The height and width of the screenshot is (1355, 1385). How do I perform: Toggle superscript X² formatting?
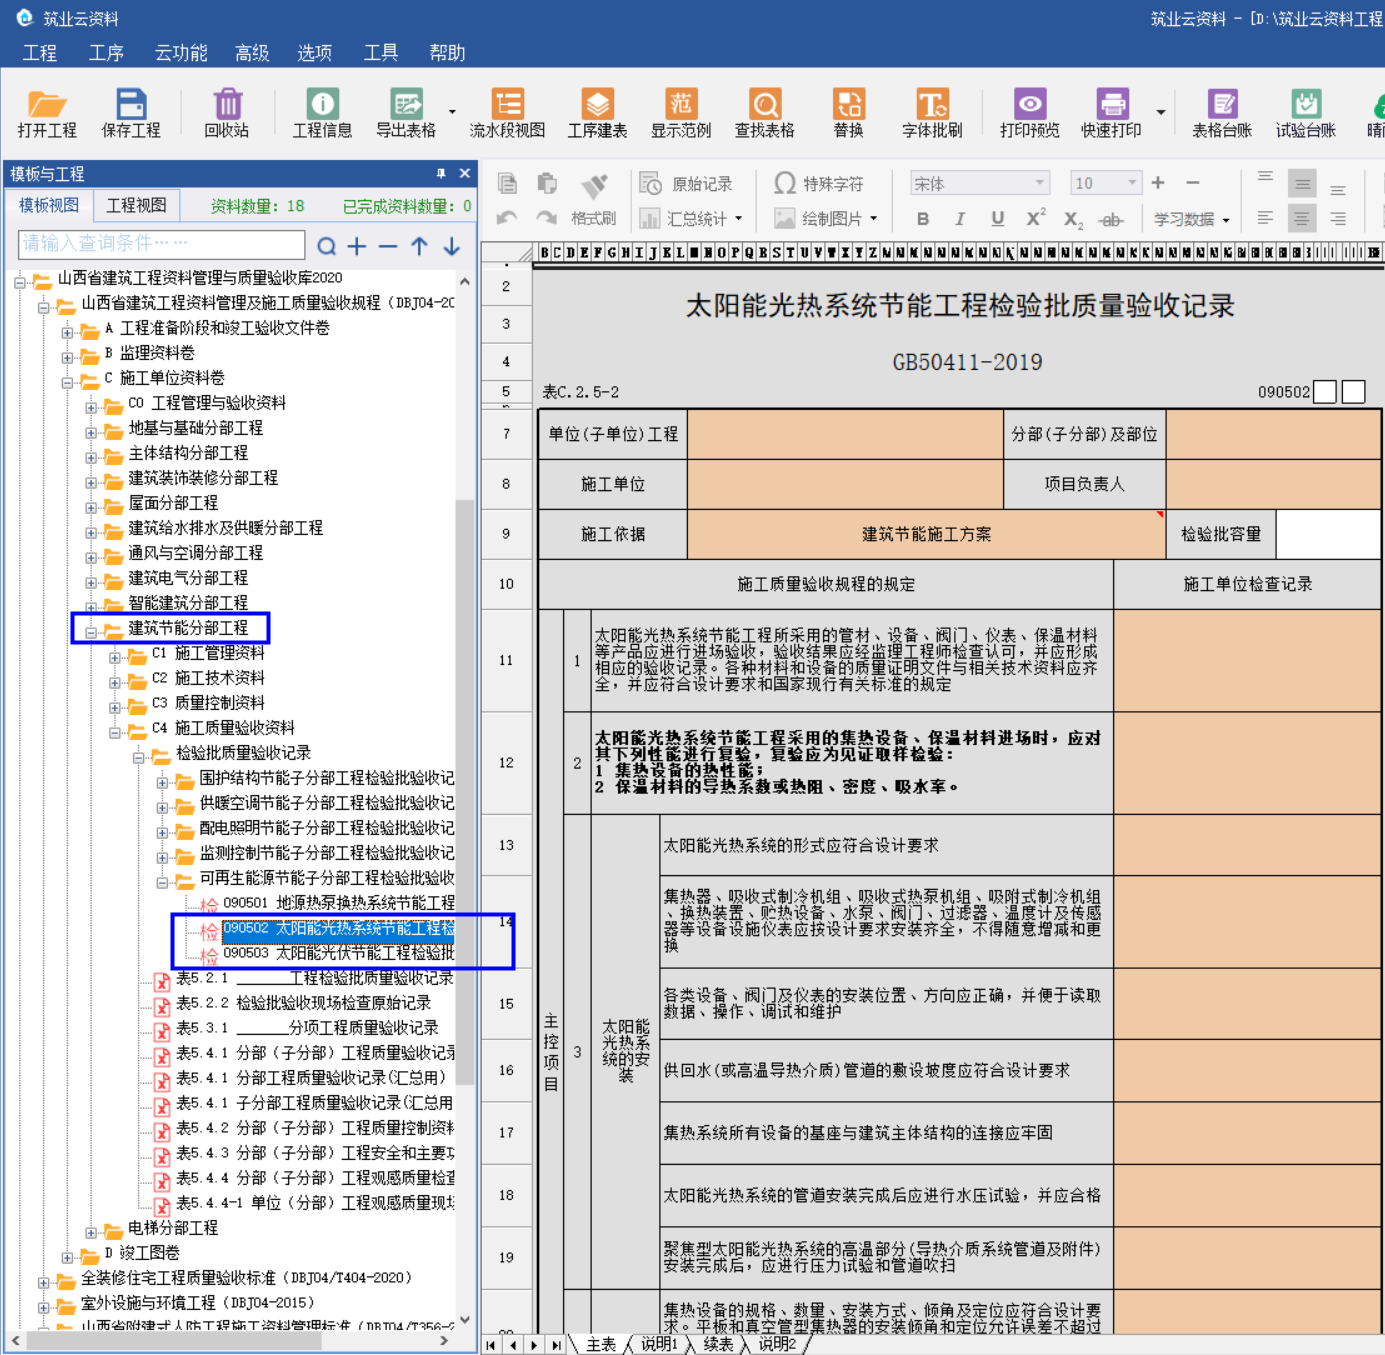click(x=1036, y=218)
